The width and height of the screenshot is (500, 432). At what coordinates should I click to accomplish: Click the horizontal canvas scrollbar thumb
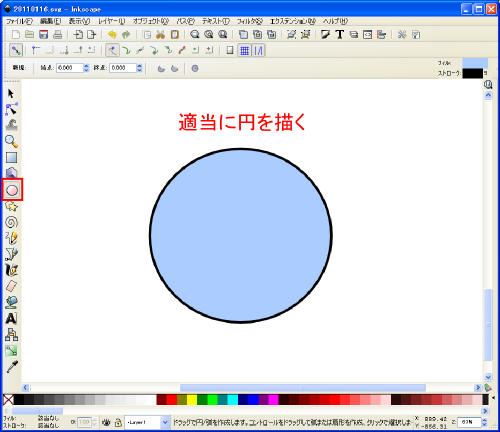pos(303,387)
